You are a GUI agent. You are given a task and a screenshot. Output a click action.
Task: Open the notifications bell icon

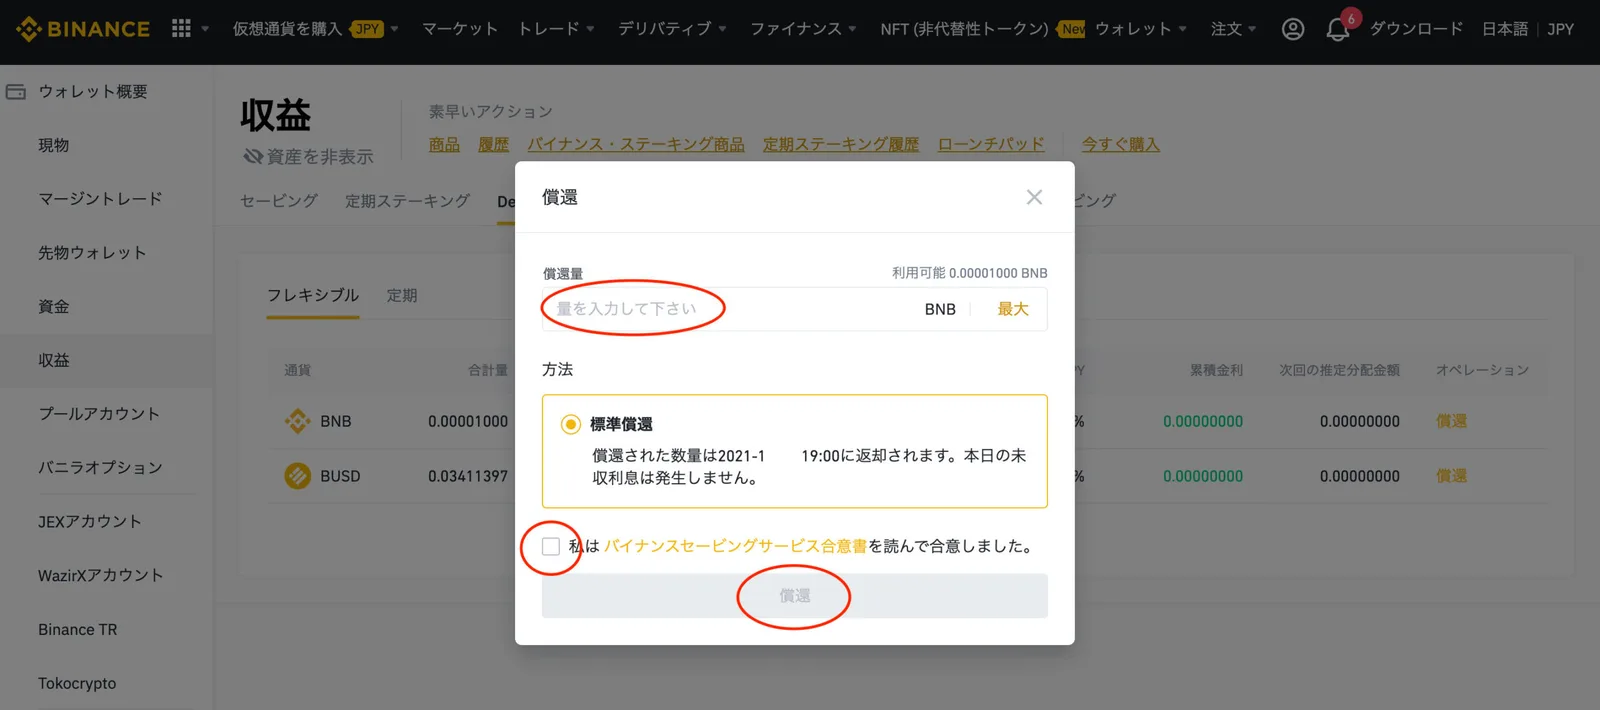point(1337,29)
